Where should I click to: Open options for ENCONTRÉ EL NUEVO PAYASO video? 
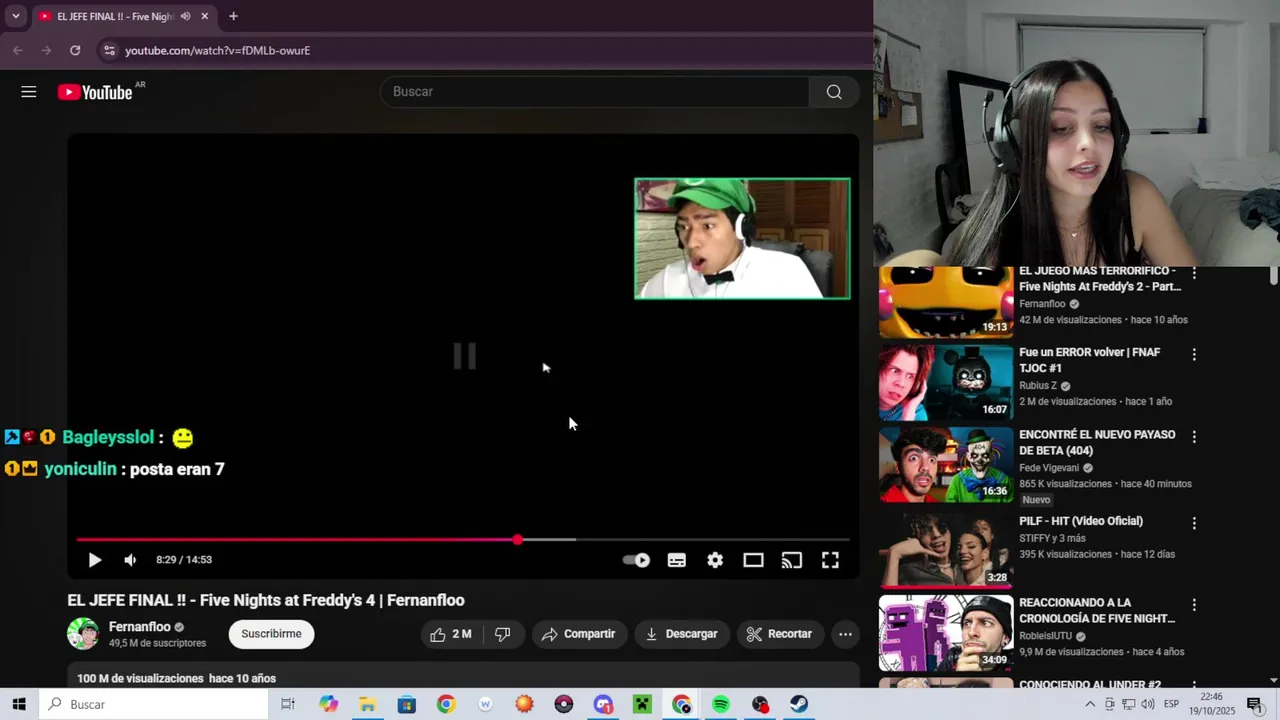pyautogui.click(x=1194, y=437)
